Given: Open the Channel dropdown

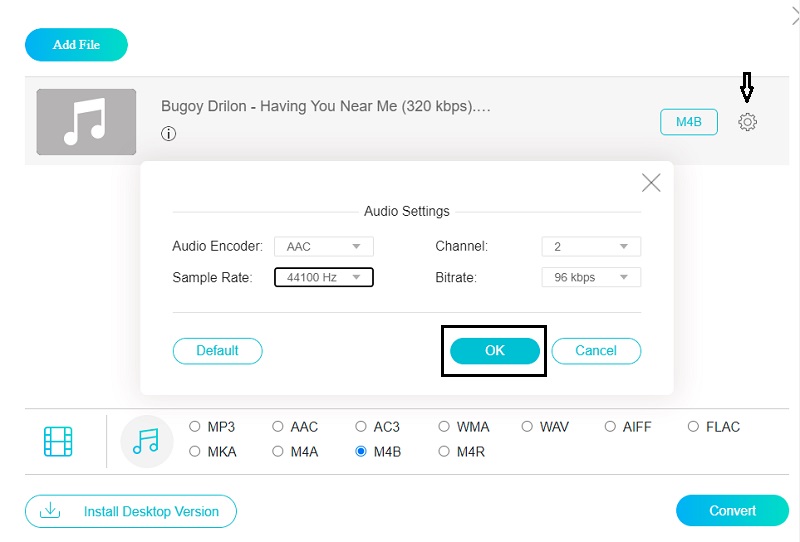Looking at the screenshot, I should pos(591,247).
